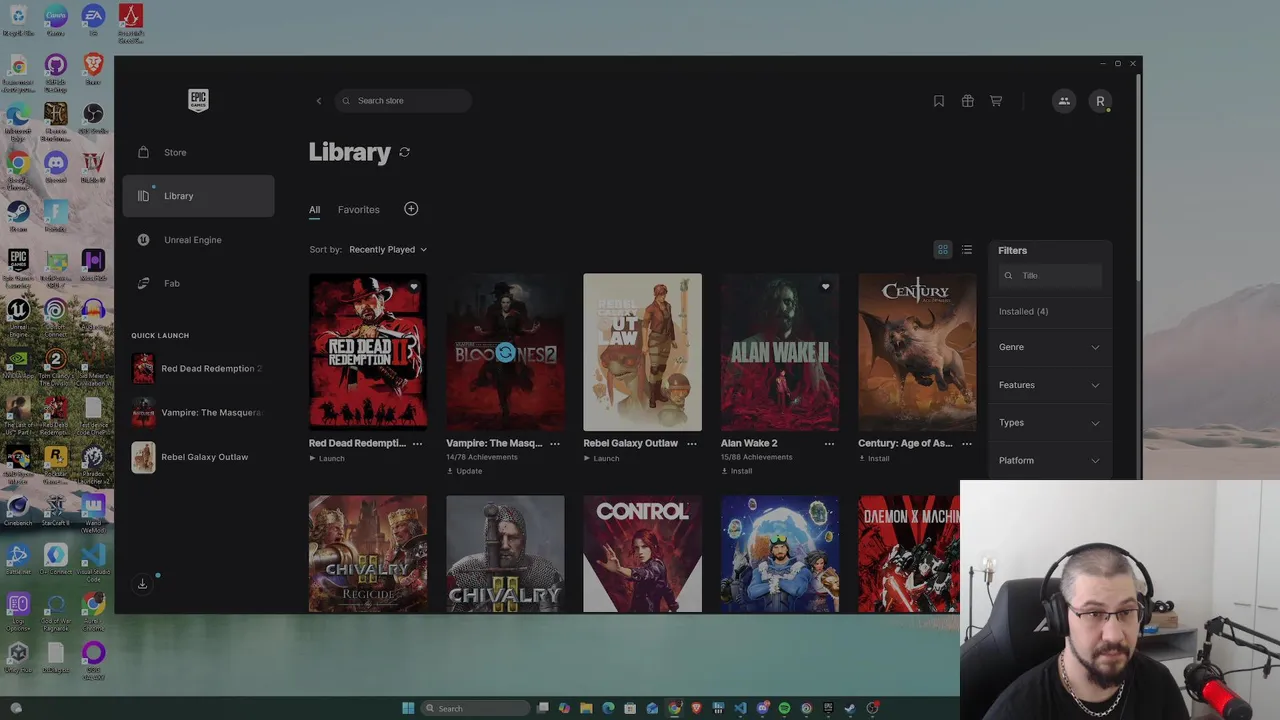Viewport: 1280px width, 720px height.
Task: Expand the Types filter
Action: 1049,423
